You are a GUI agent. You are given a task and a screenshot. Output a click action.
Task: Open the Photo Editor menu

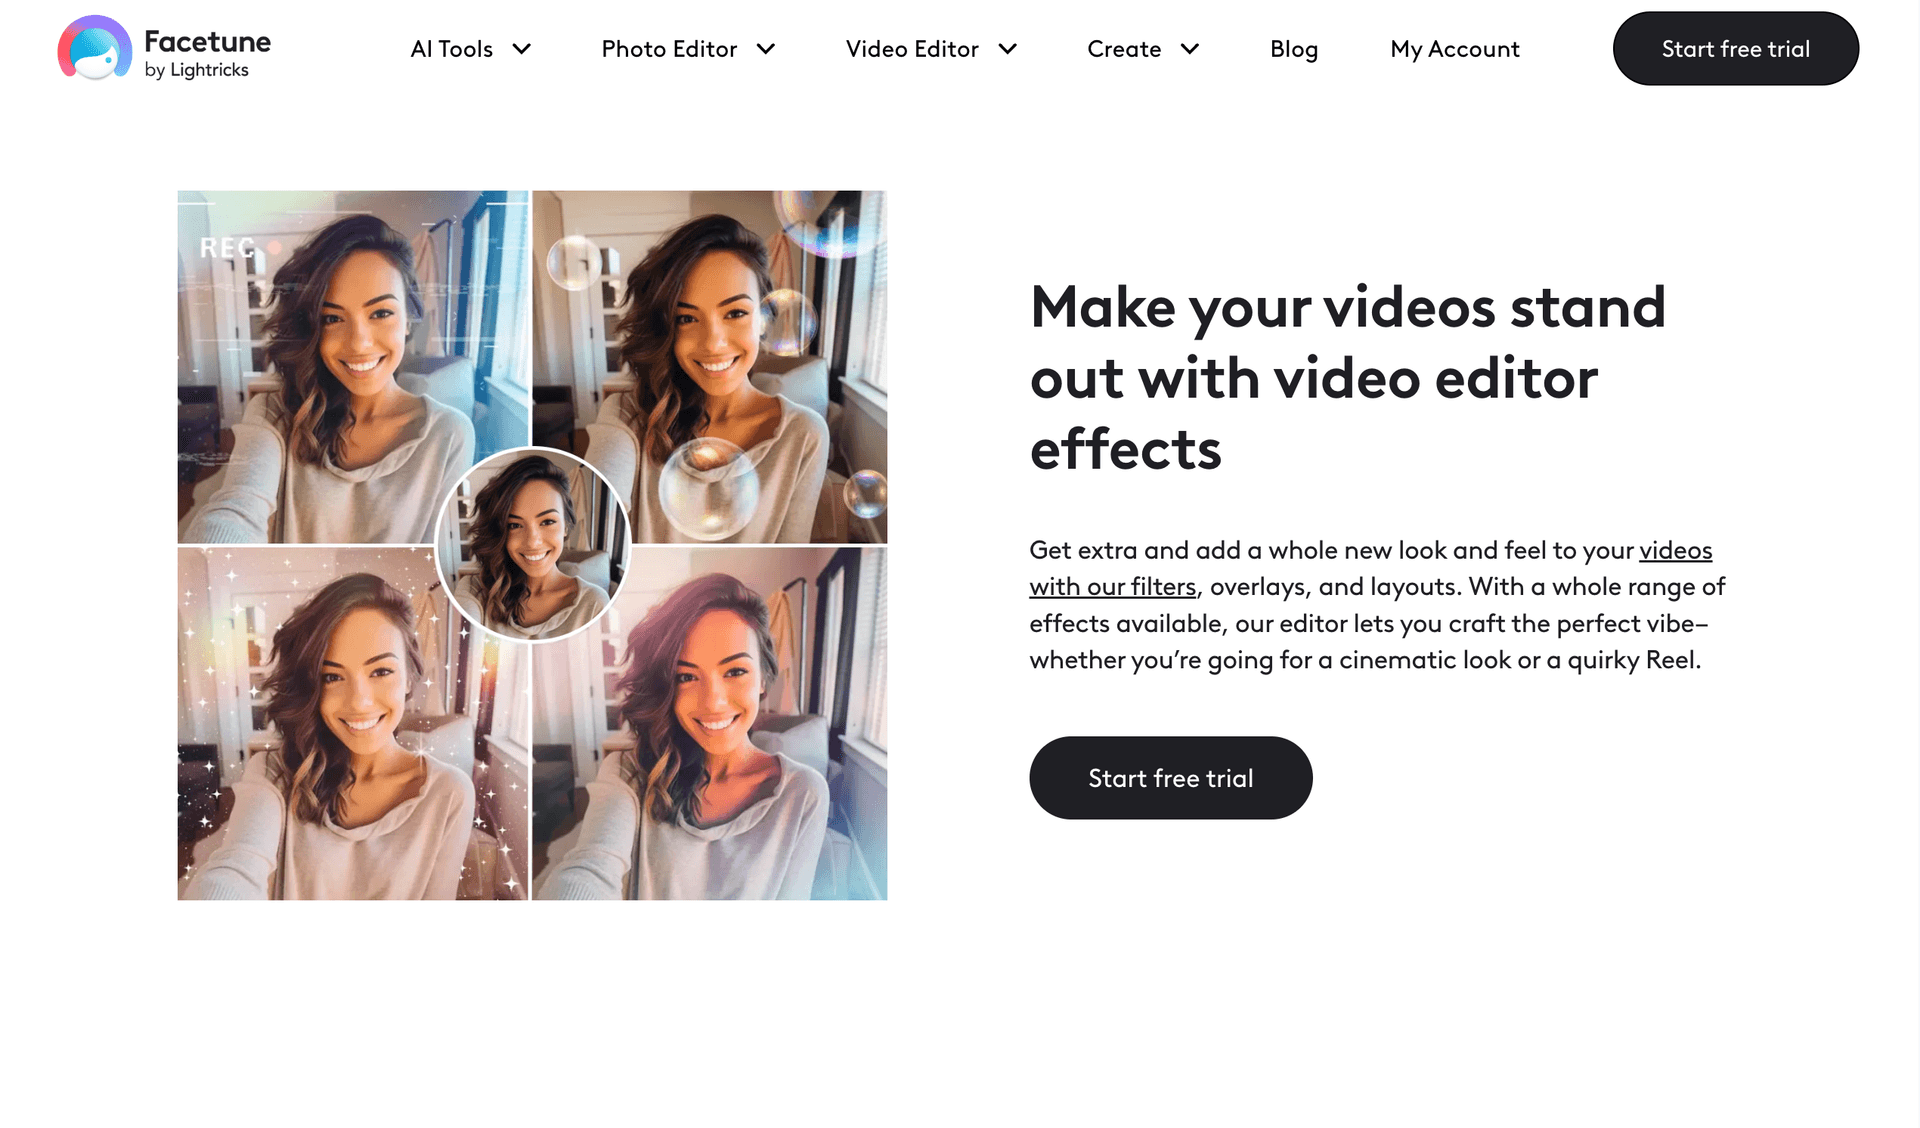[x=669, y=49]
